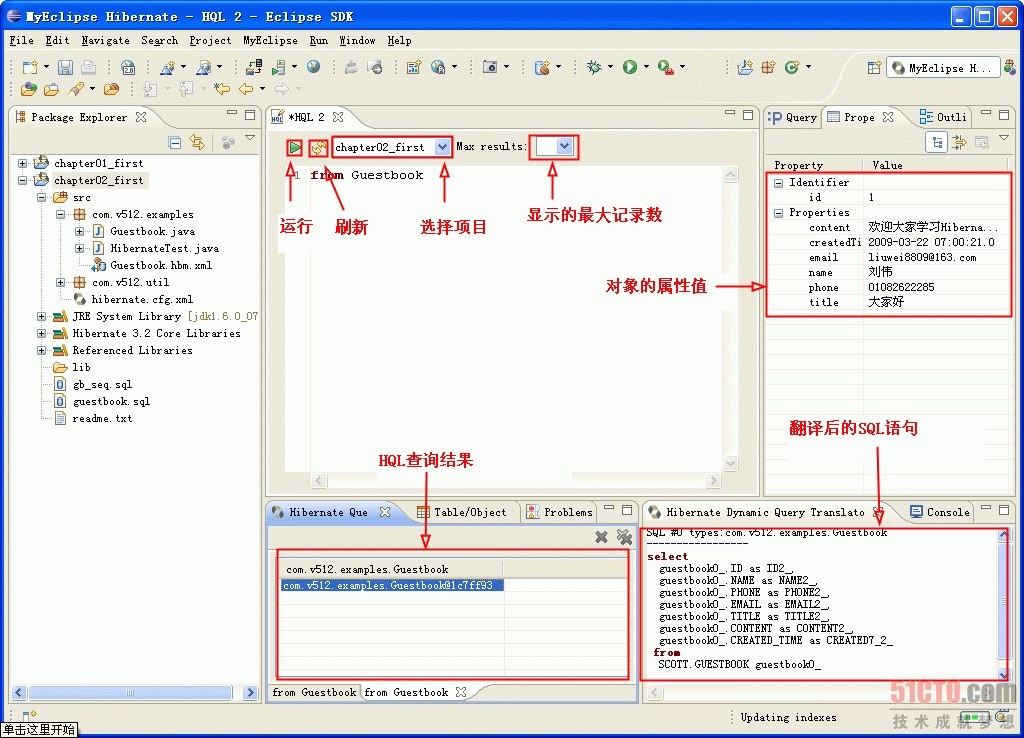This screenshot has height=738, width=1024.
Task: Expand HibernateTest.java node
Action: [79, 248]
